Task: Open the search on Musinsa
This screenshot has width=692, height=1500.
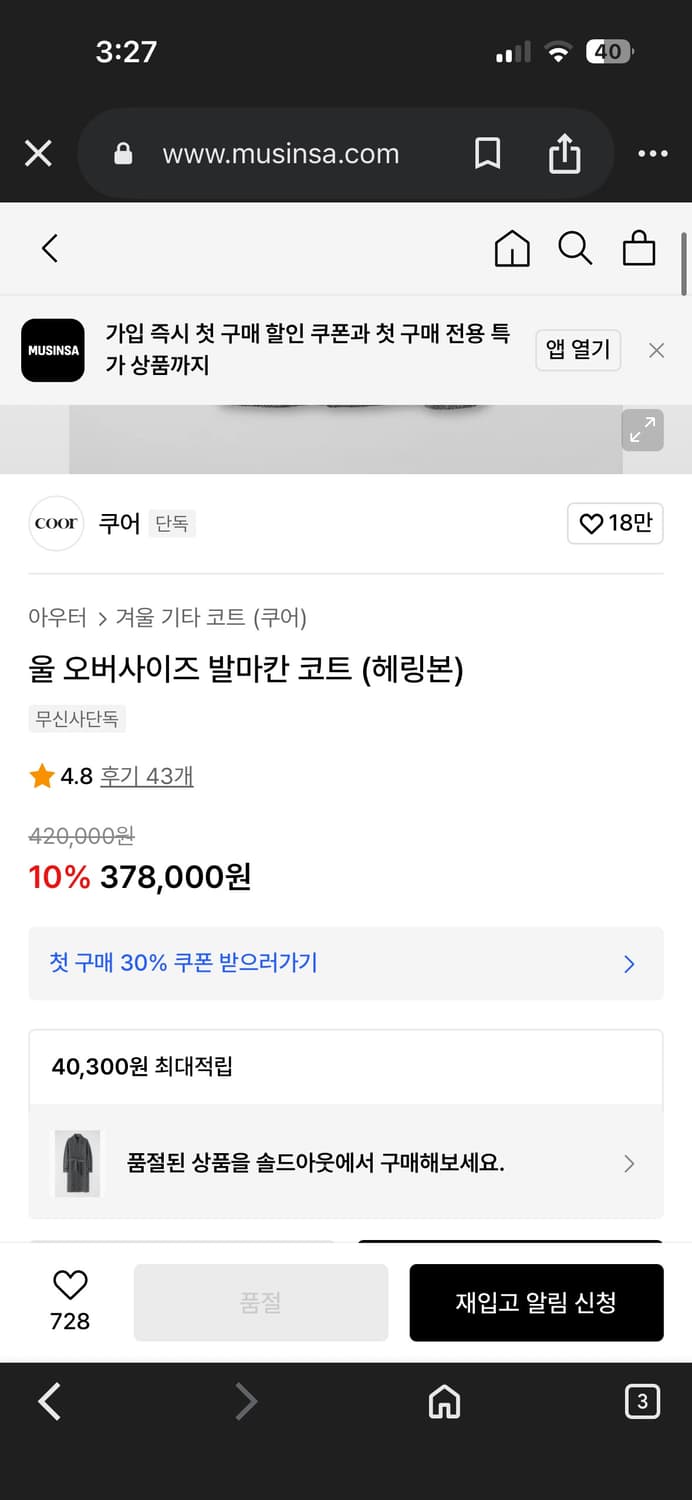Action: (x=576, y=249)
